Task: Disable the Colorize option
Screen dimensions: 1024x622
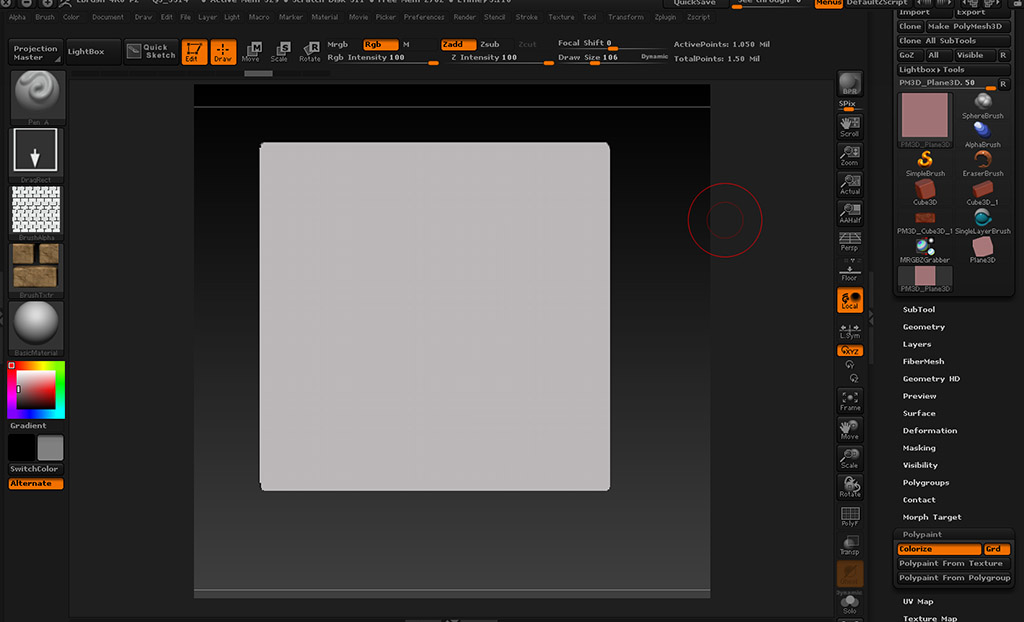Action: (938, 549)
